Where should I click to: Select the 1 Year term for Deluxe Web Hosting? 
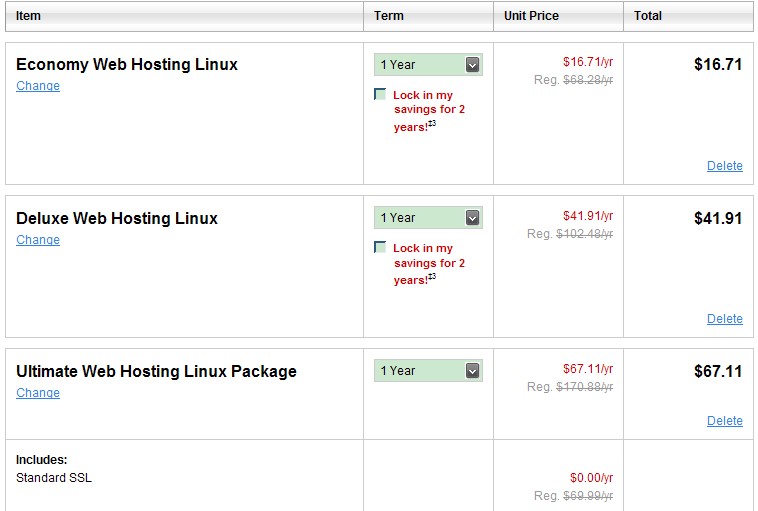[428, 218]
